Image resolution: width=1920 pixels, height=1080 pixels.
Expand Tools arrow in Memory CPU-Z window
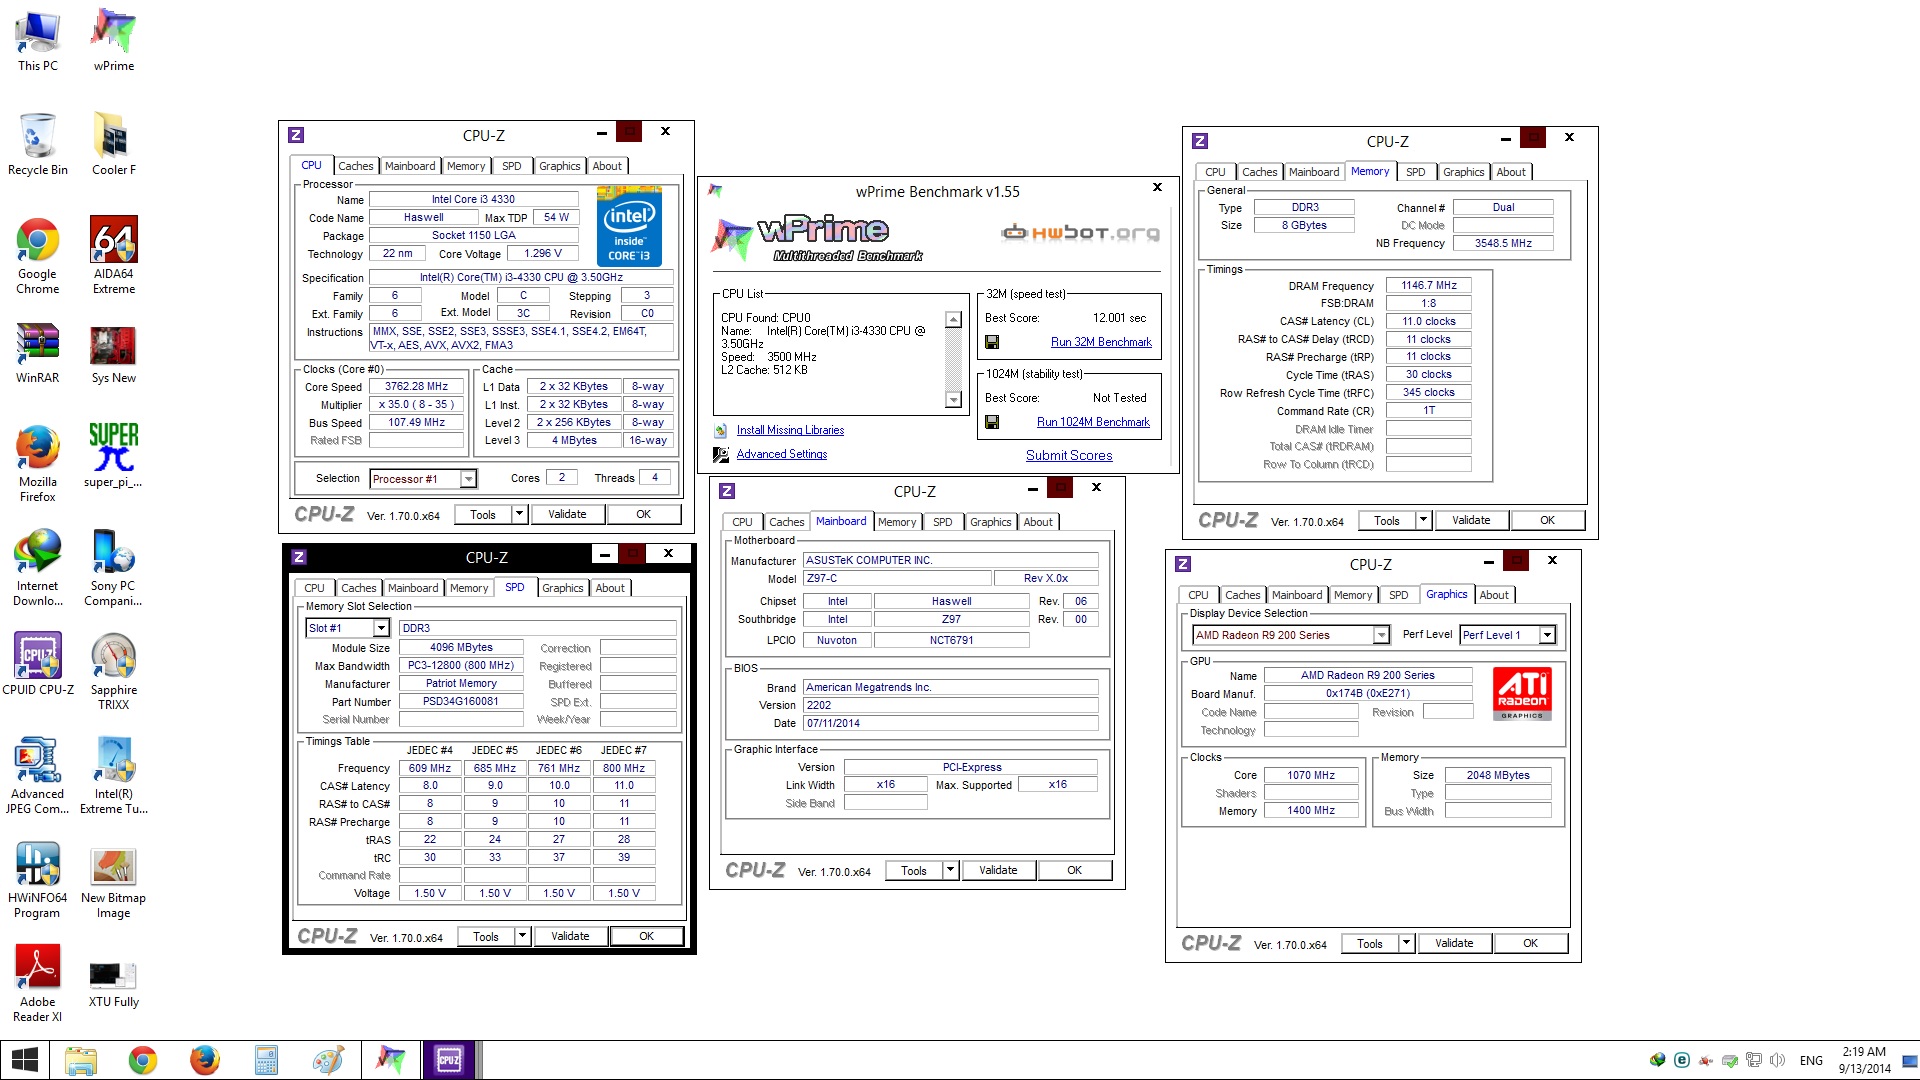coord(1423,520)
